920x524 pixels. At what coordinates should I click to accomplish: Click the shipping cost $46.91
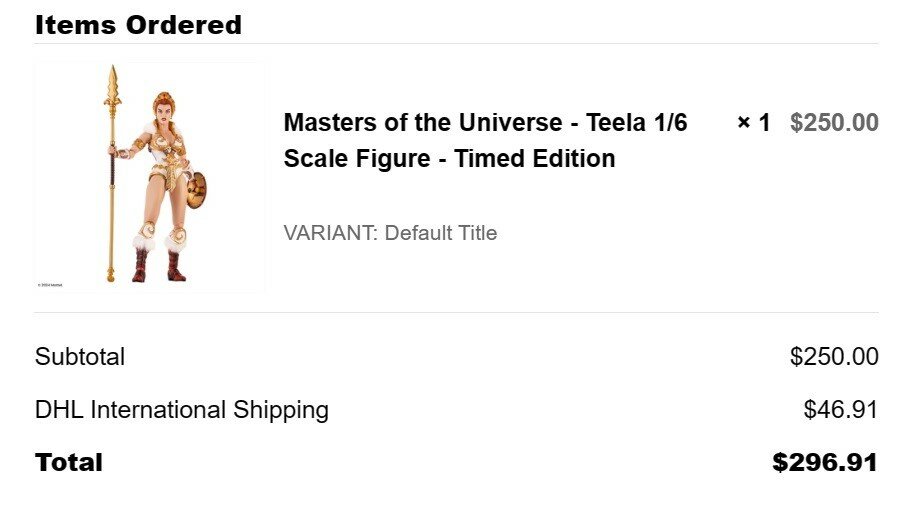[841, 410]
